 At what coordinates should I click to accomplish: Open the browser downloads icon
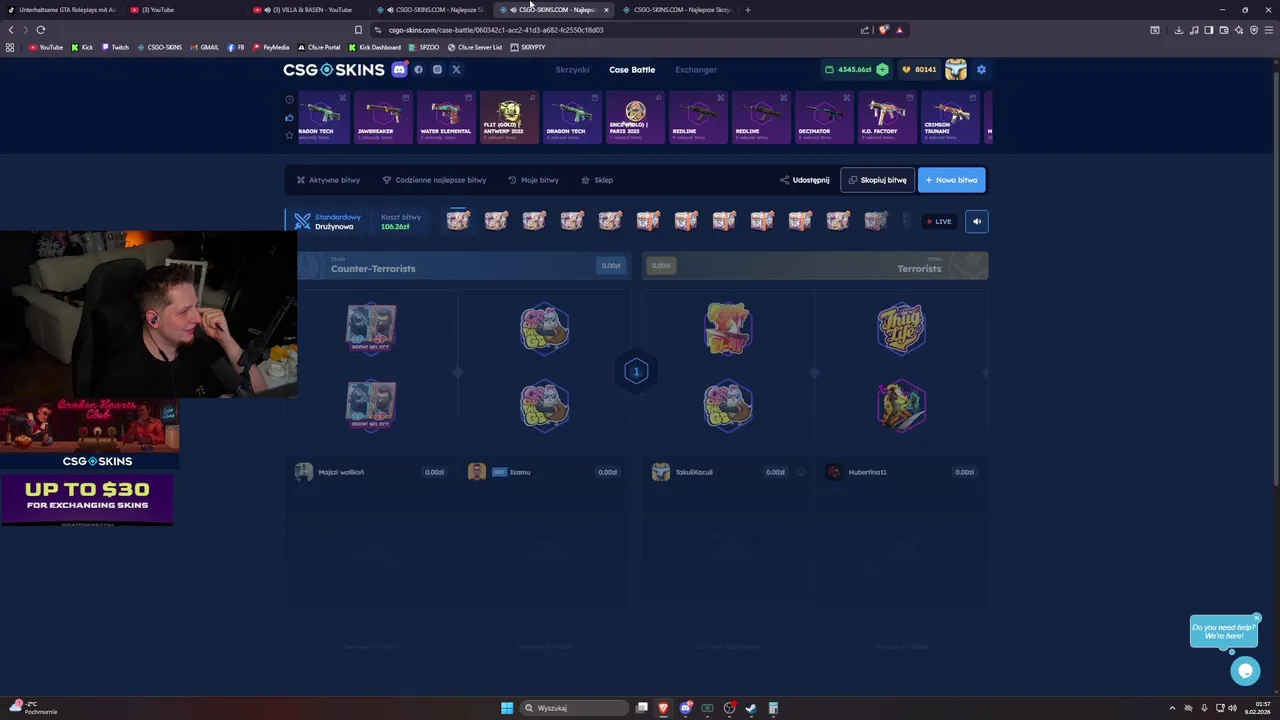[x=1178, y=30]
